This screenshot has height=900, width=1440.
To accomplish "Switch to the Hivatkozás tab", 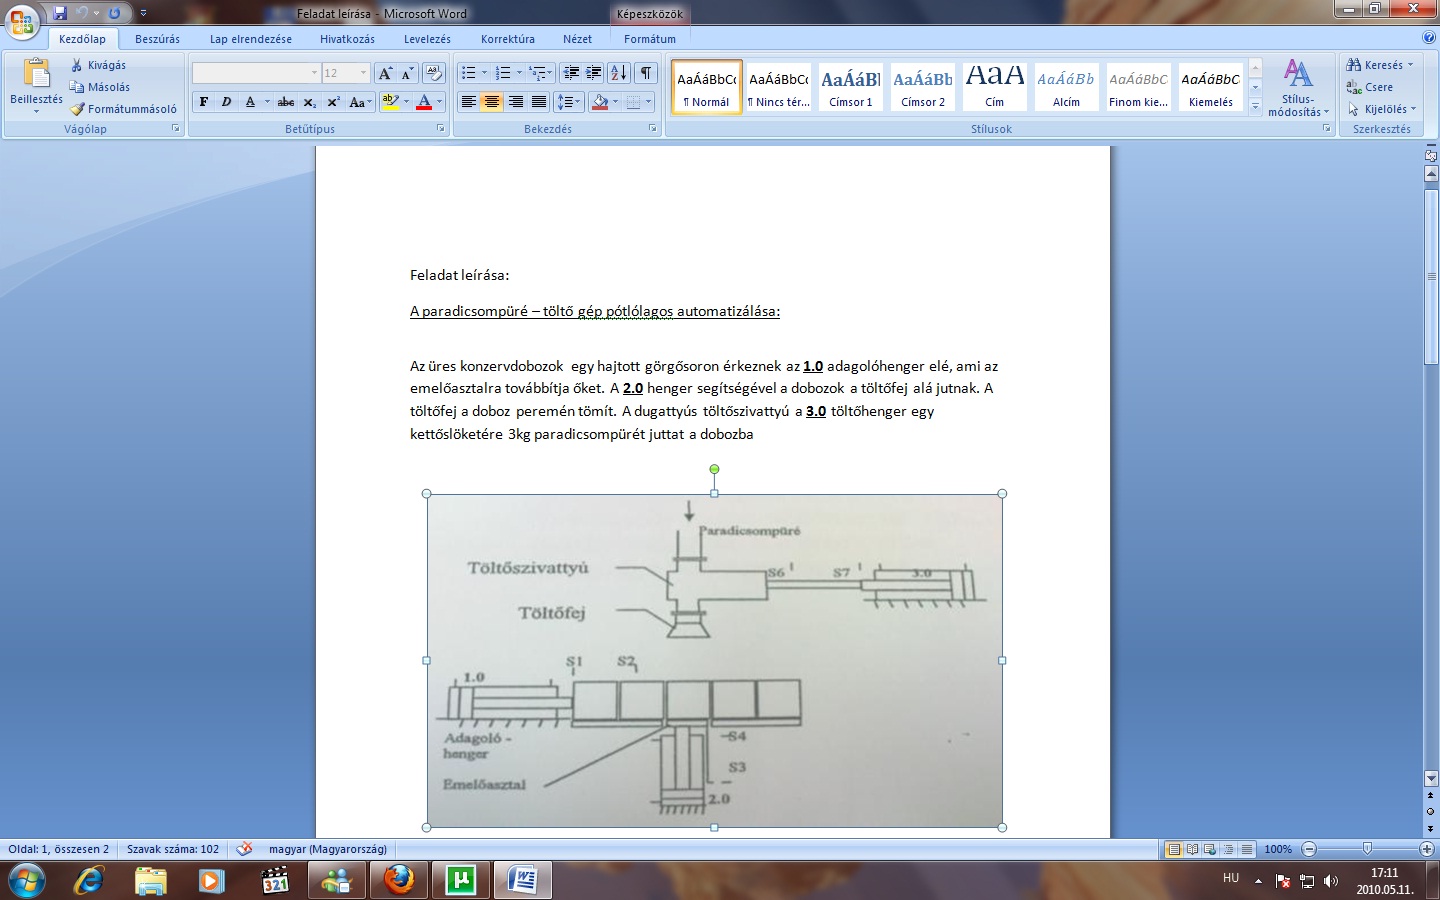I will point(347,39).
